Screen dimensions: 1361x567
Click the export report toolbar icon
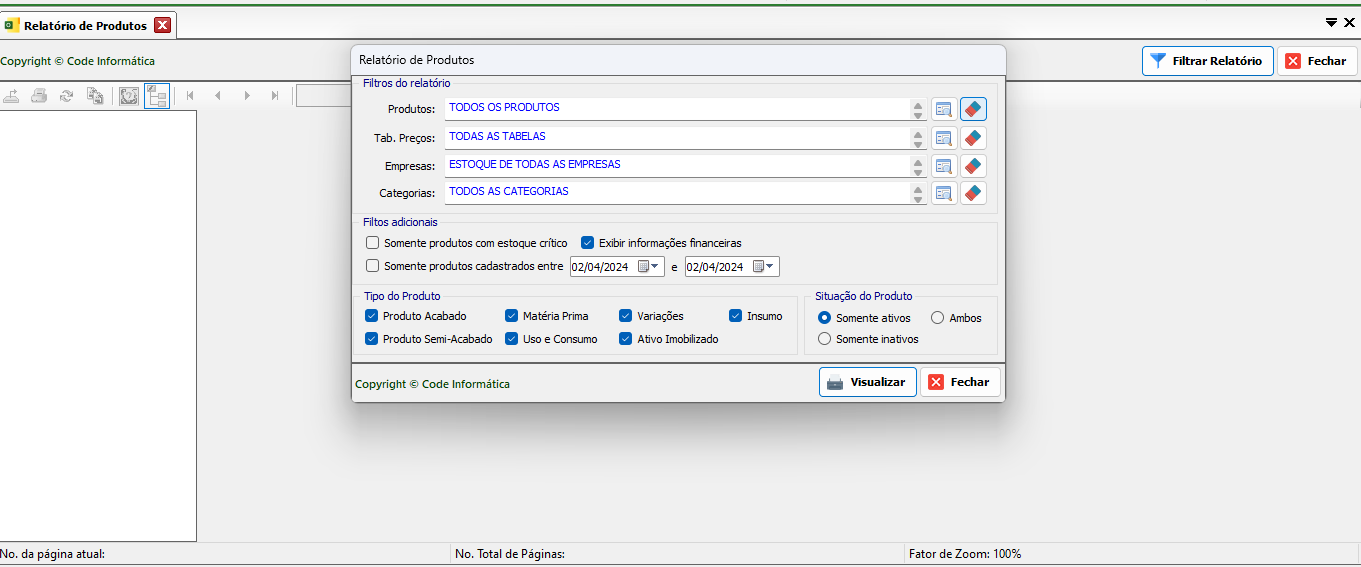12,96
